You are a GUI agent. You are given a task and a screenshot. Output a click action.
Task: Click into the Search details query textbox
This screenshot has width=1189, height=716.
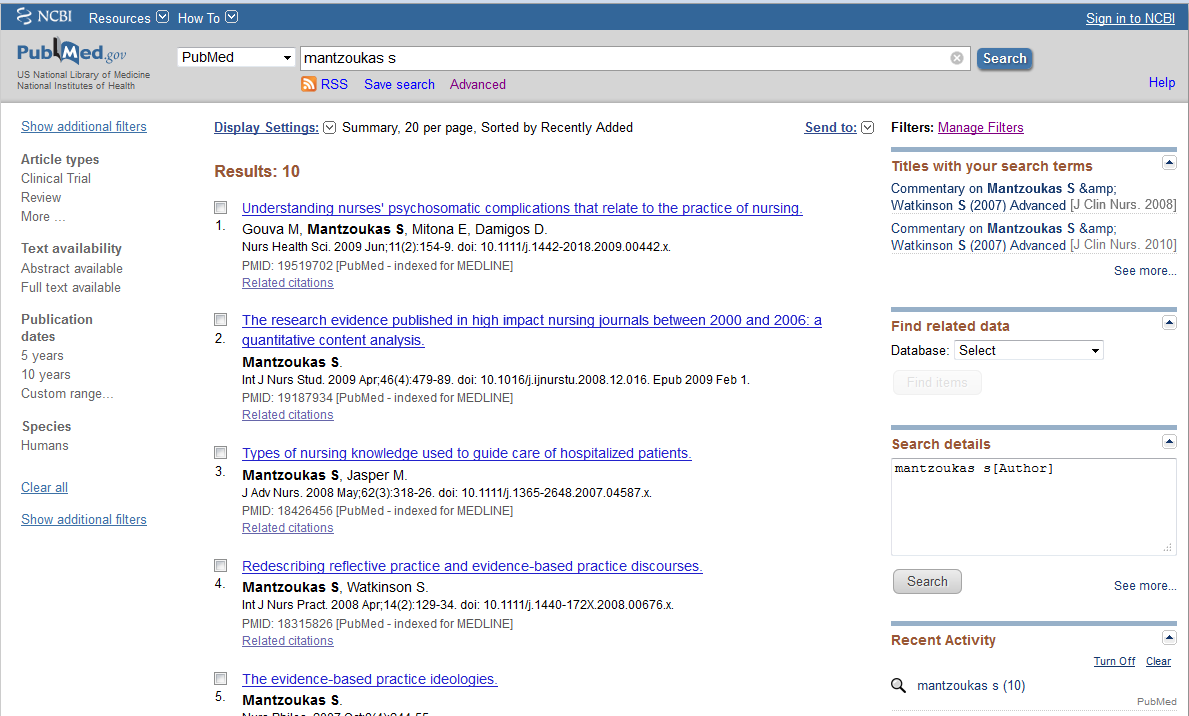coord(1034,507)
